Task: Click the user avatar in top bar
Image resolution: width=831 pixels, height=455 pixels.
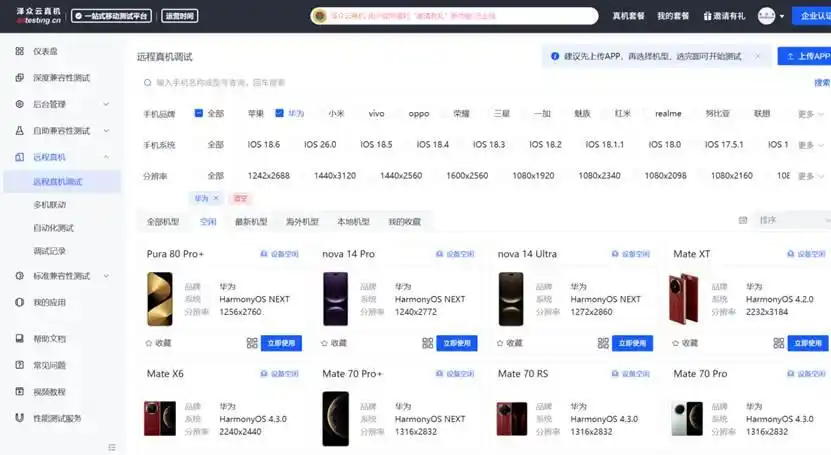Action: coord(766,16)
